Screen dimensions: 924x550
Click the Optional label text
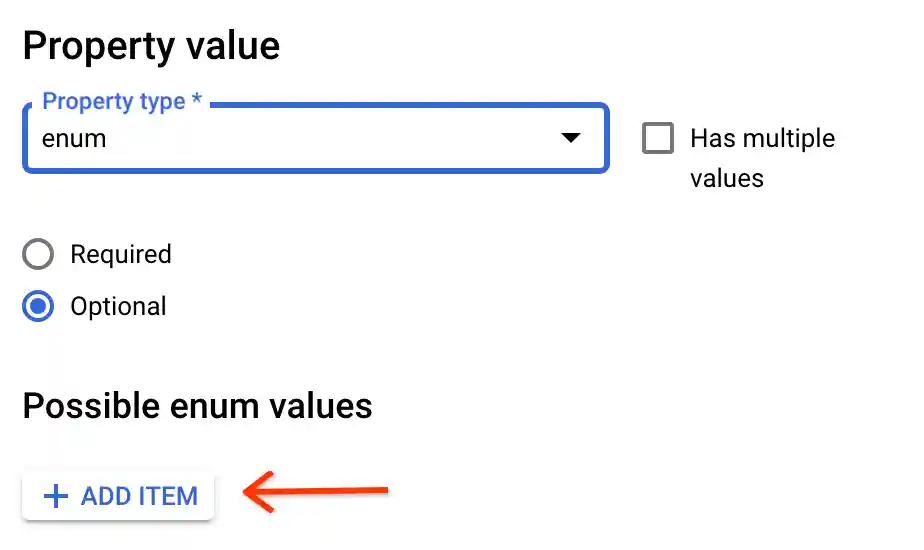(x=118, y=306)
